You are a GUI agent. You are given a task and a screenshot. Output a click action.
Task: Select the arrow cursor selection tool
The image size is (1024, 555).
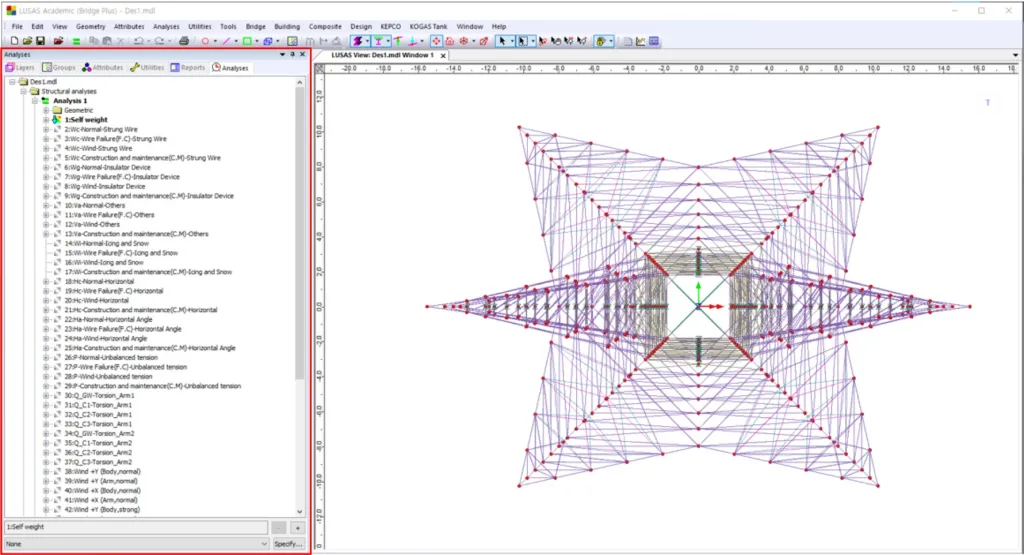(501, 41)
